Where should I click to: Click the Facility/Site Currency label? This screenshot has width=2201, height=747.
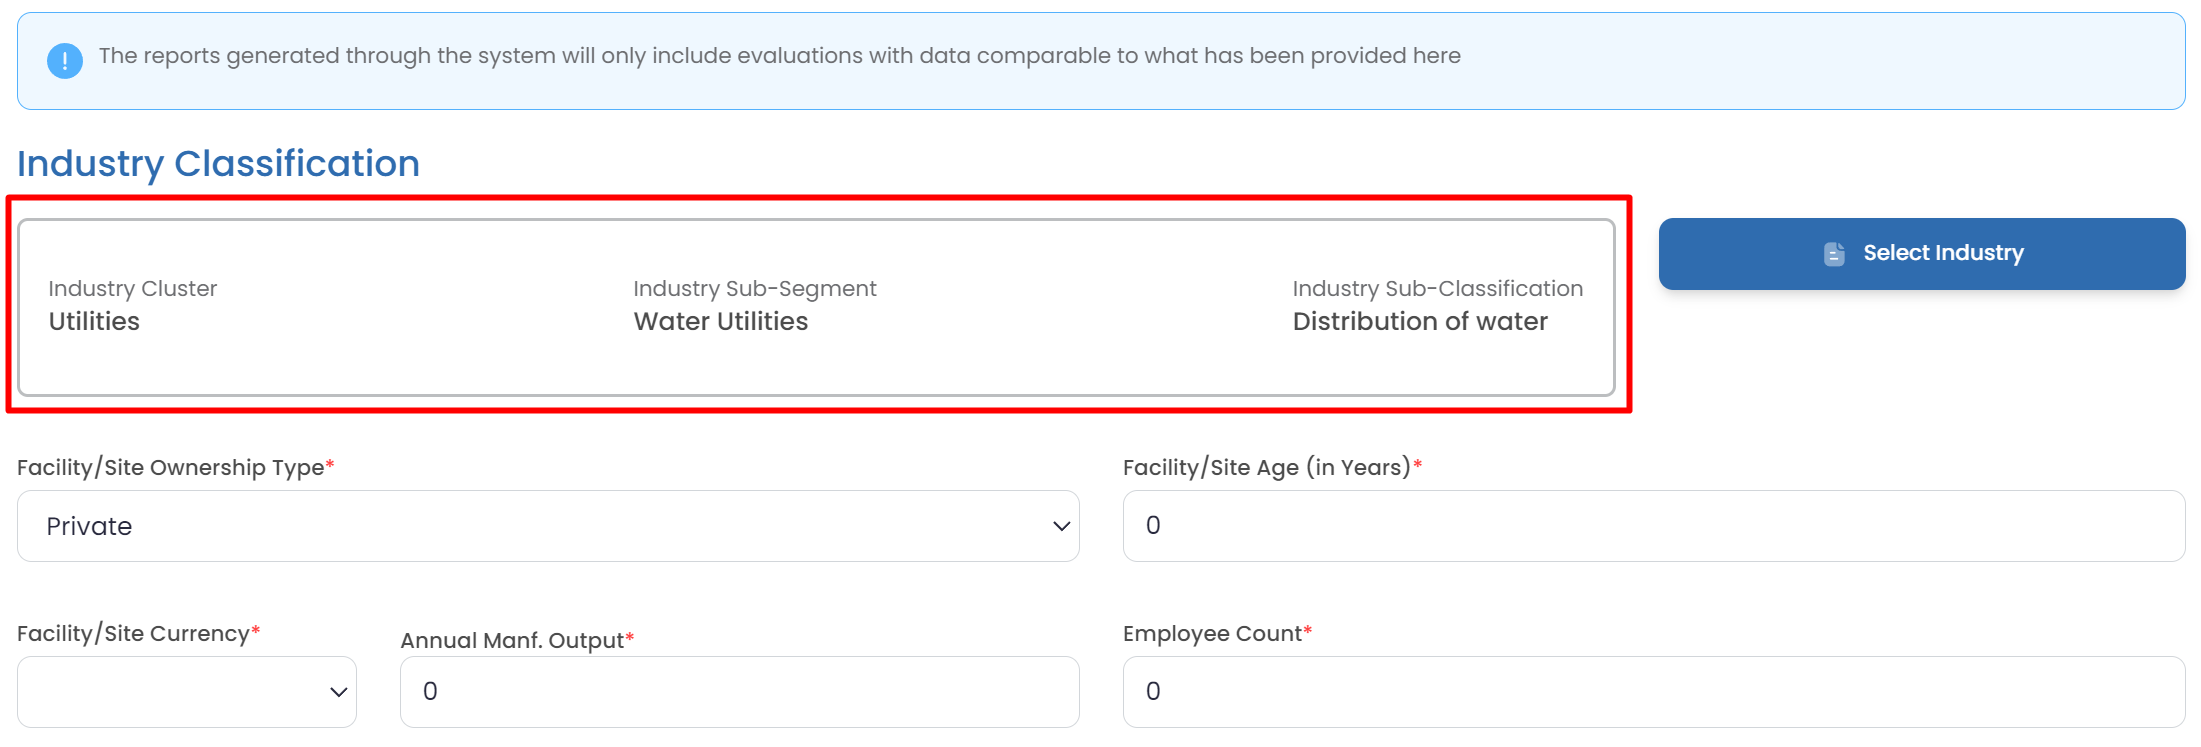point(133,634)
